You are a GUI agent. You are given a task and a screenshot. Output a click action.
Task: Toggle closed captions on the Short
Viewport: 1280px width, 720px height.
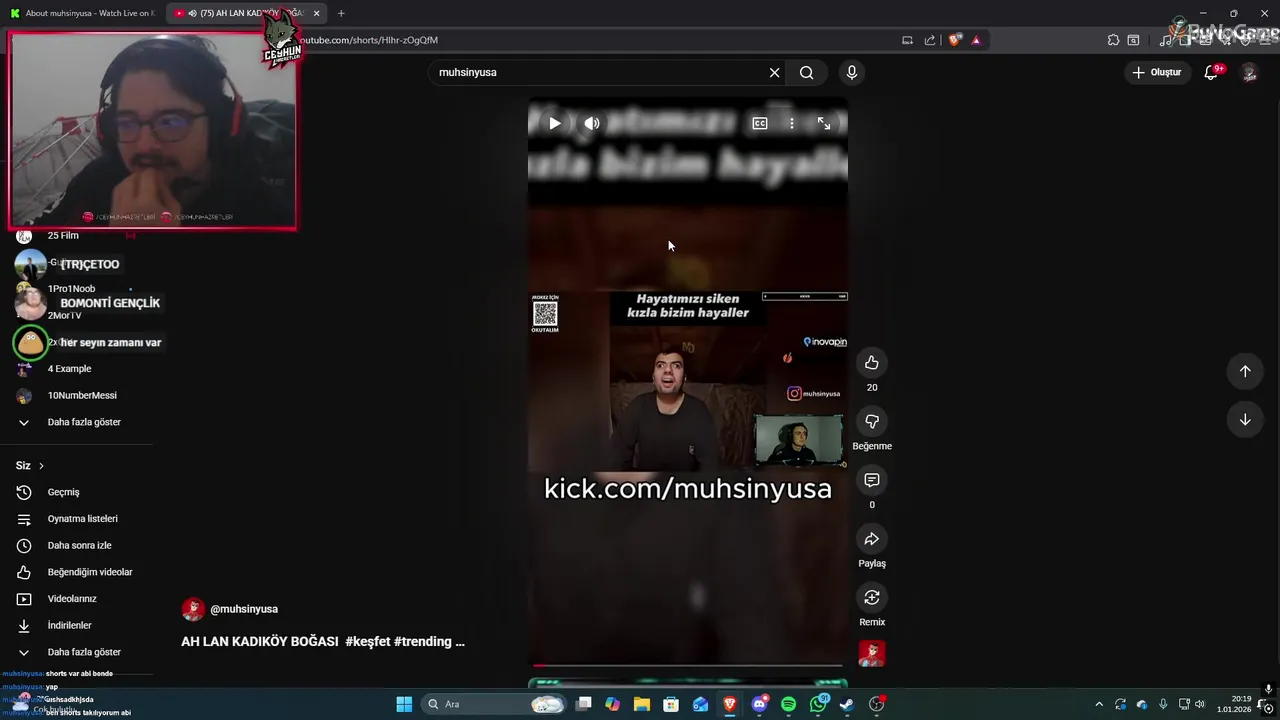760,123
